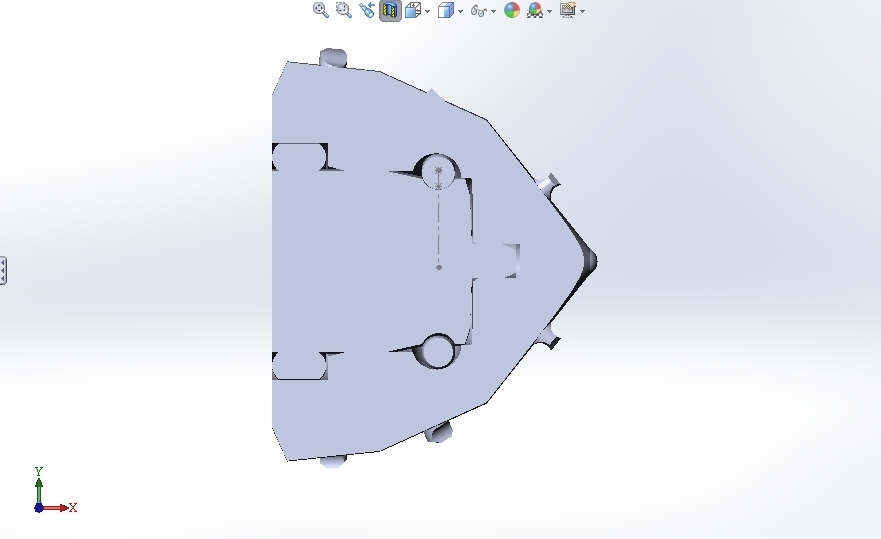
Task: Expand the Apply Scene dropdown arrow
Action: pos(550,11)
